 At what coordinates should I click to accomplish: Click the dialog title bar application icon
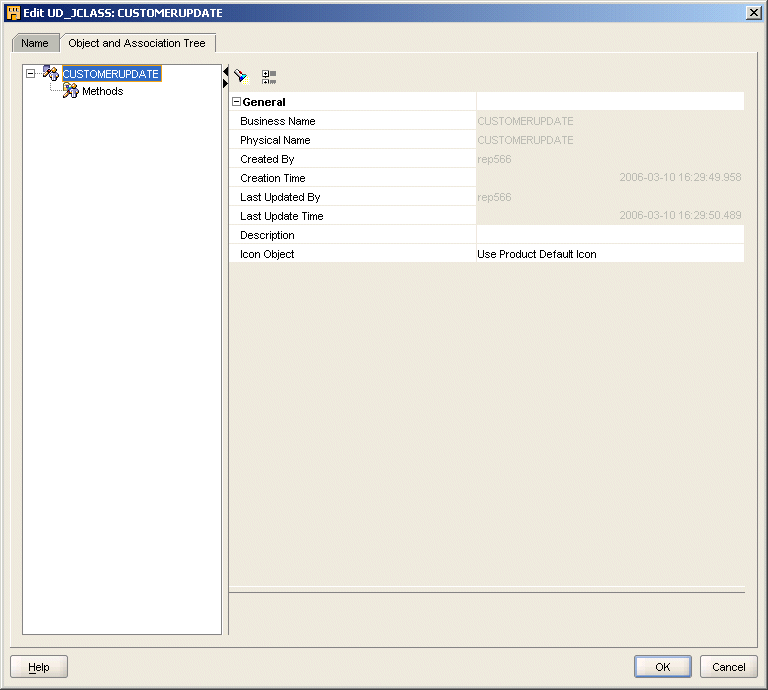pos(13,13)
